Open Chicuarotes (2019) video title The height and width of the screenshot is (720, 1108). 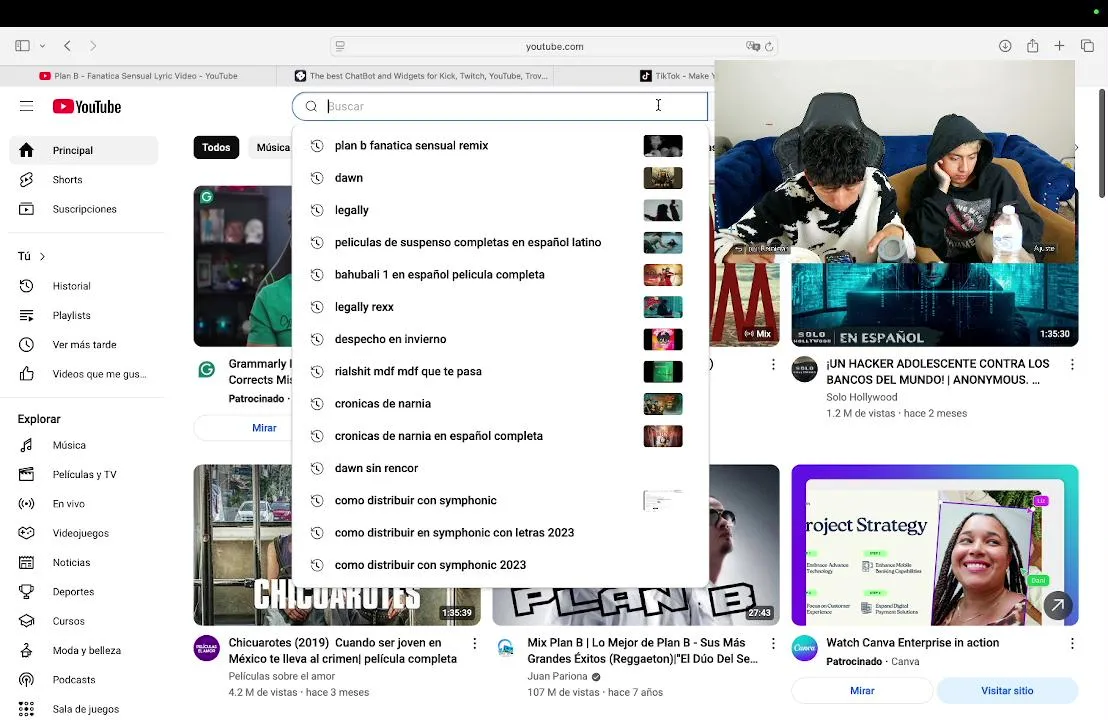coord(343,651)
